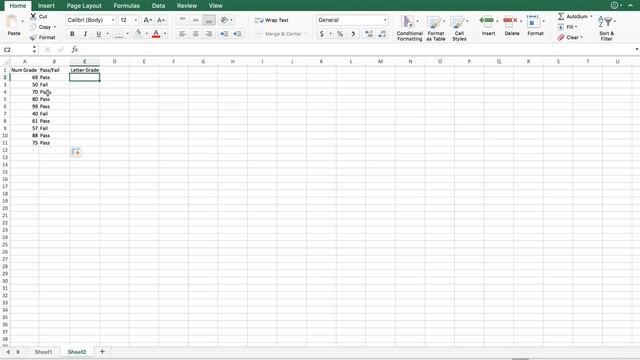Image resolution: width=640 pixels, height=360 pixels.
Task: Toggle Bold formatting
Action: tap(72, 34)
